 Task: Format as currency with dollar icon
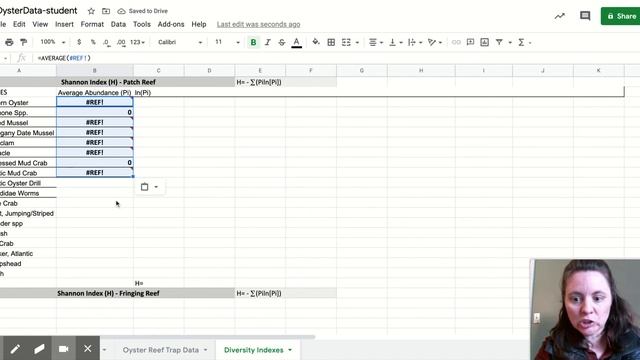[79, 42]
